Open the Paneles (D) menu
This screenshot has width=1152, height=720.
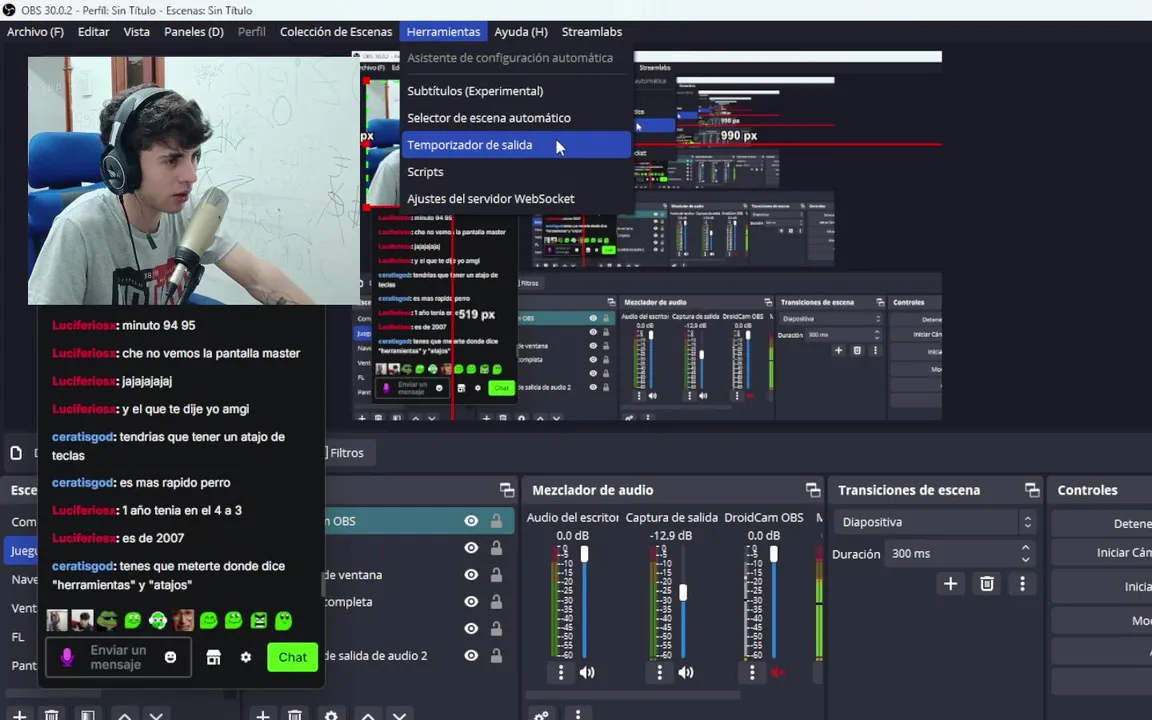193,32
